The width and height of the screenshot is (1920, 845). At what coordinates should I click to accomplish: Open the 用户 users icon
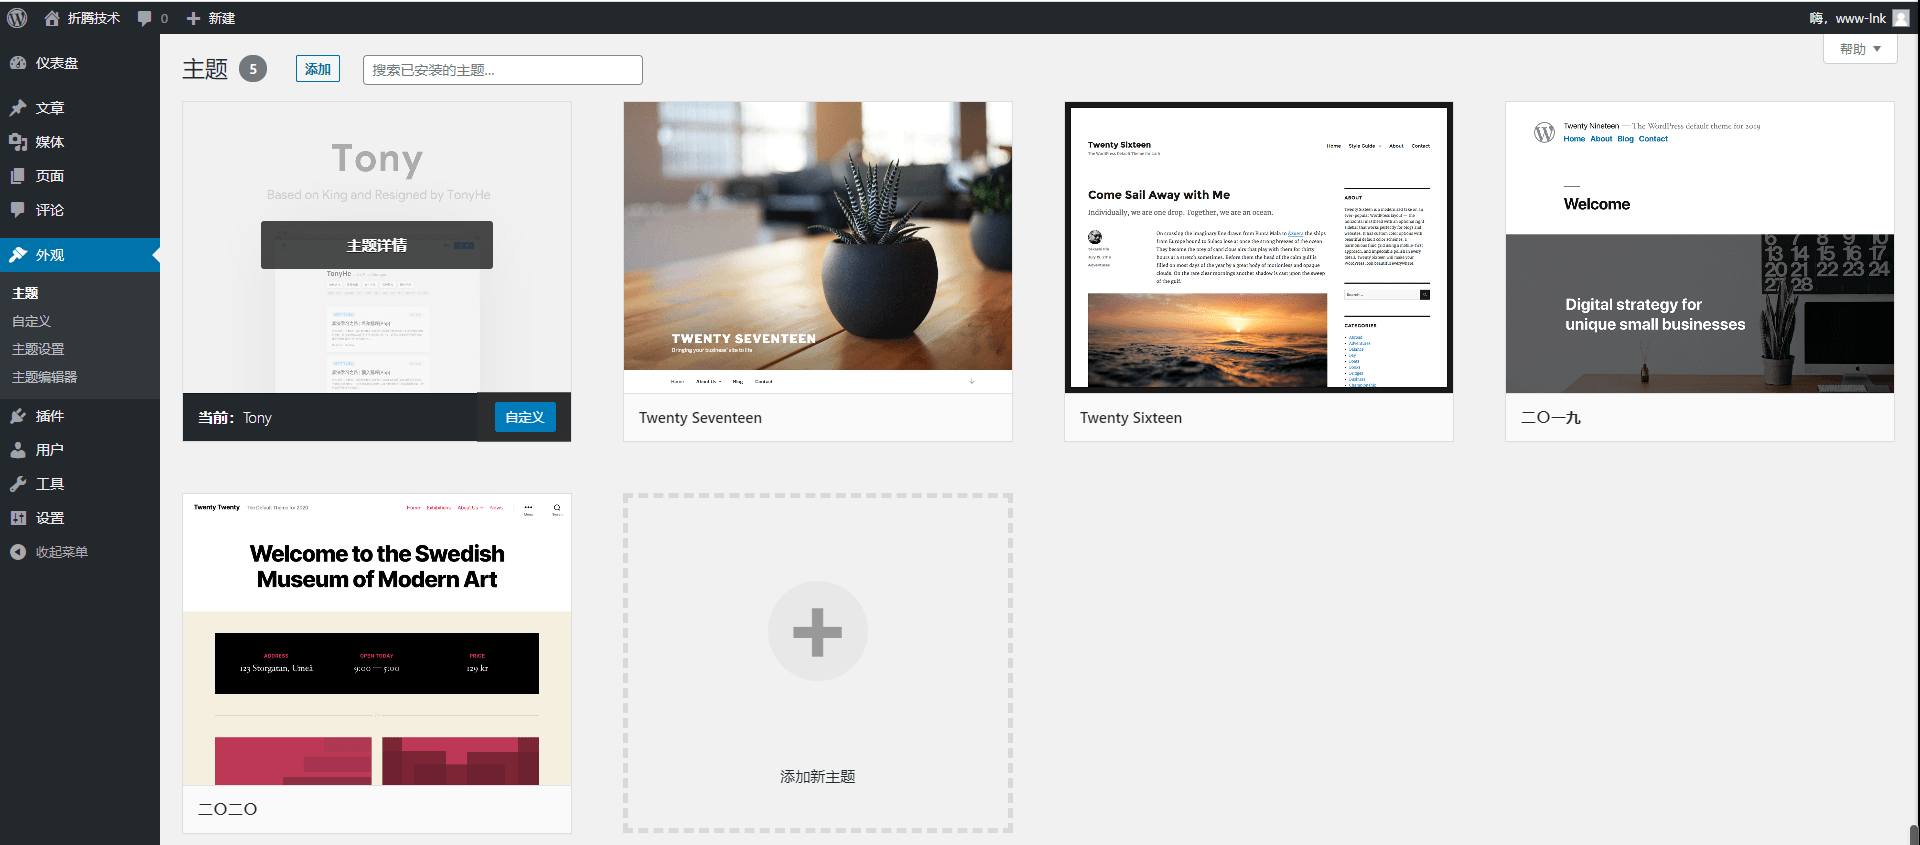point(18,450)
